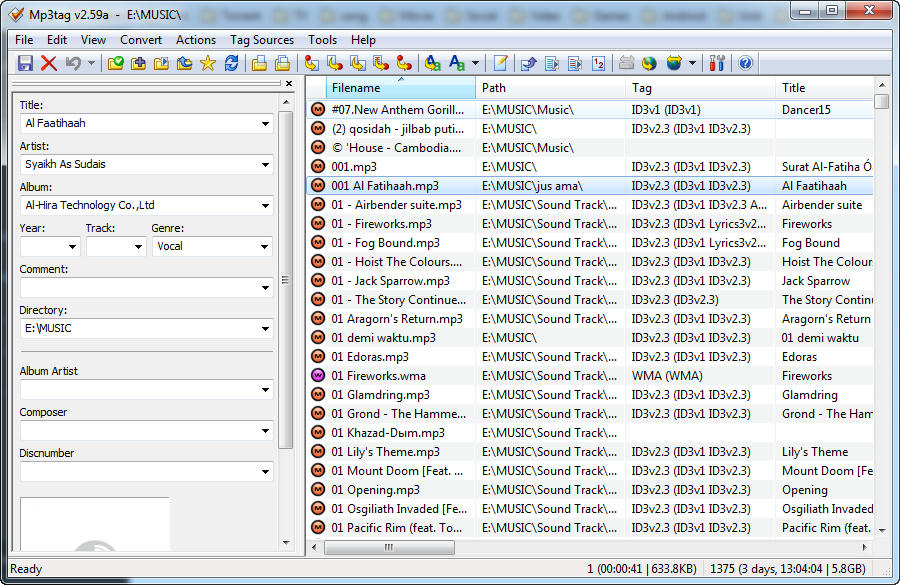The height and width of the screenshot is (585, 900).
Task: Save tag with the floppy disk icon
Action: pyautogui.click(x=25, y=63)
